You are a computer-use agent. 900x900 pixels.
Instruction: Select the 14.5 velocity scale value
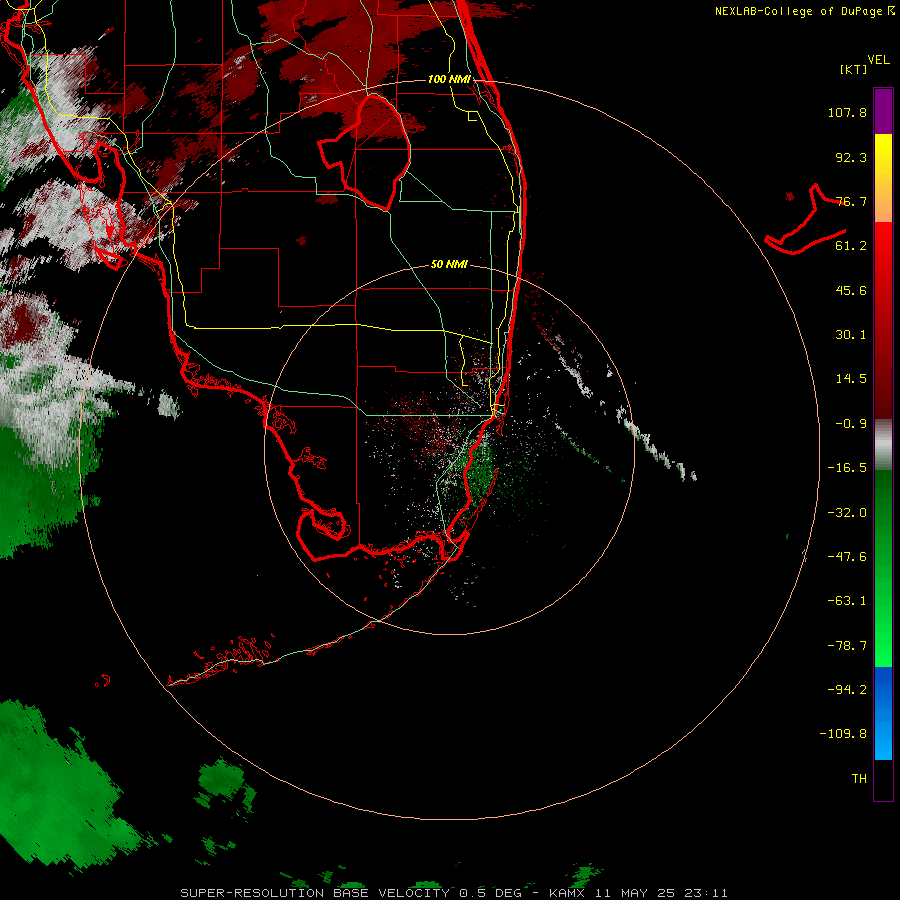[x=851, y=379]
